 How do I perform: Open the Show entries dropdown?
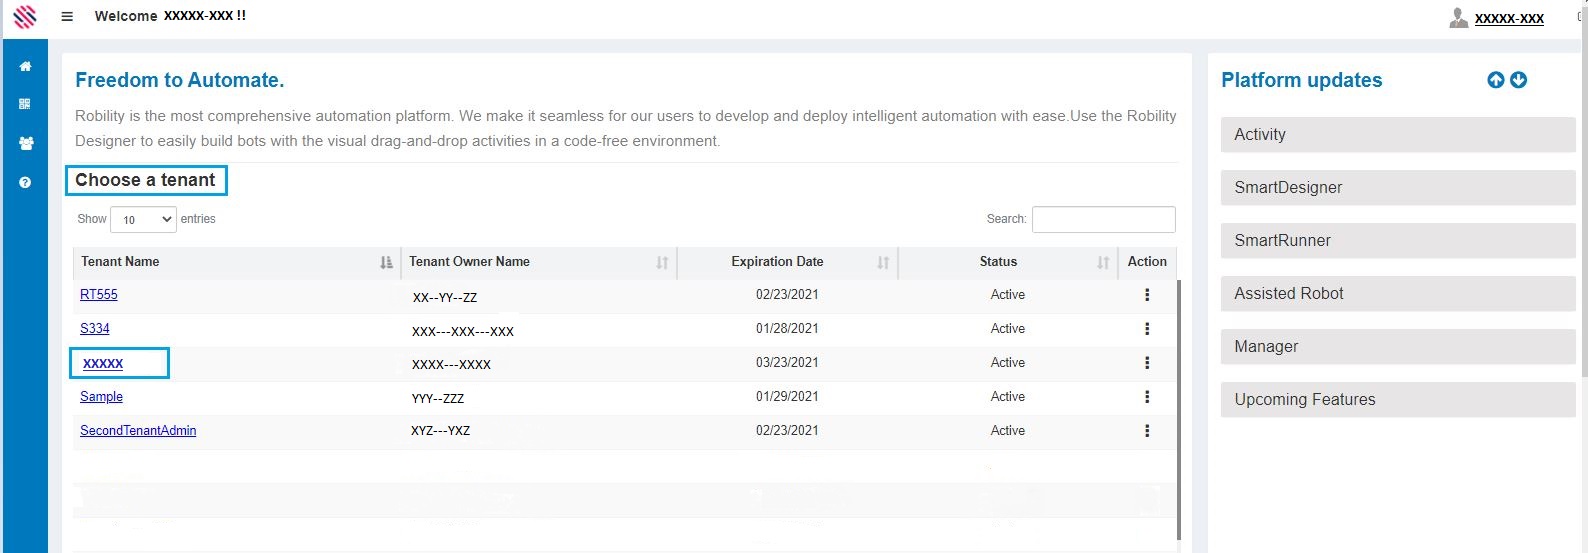click(x=143, y=219)
